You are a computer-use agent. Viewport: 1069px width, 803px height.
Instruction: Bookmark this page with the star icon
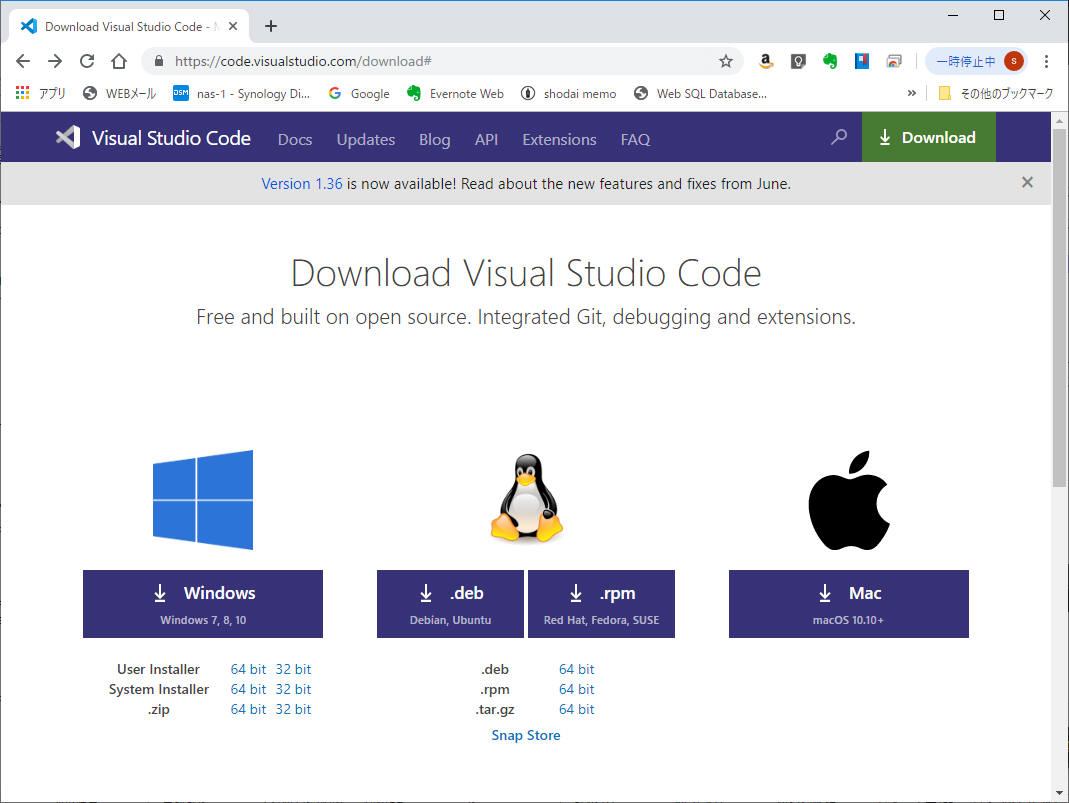[726, 61]
